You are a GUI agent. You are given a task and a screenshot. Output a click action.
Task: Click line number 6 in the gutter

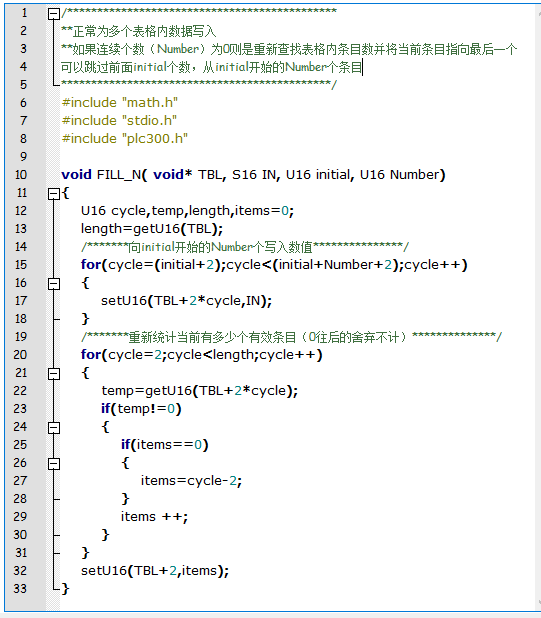coord(24,102)
